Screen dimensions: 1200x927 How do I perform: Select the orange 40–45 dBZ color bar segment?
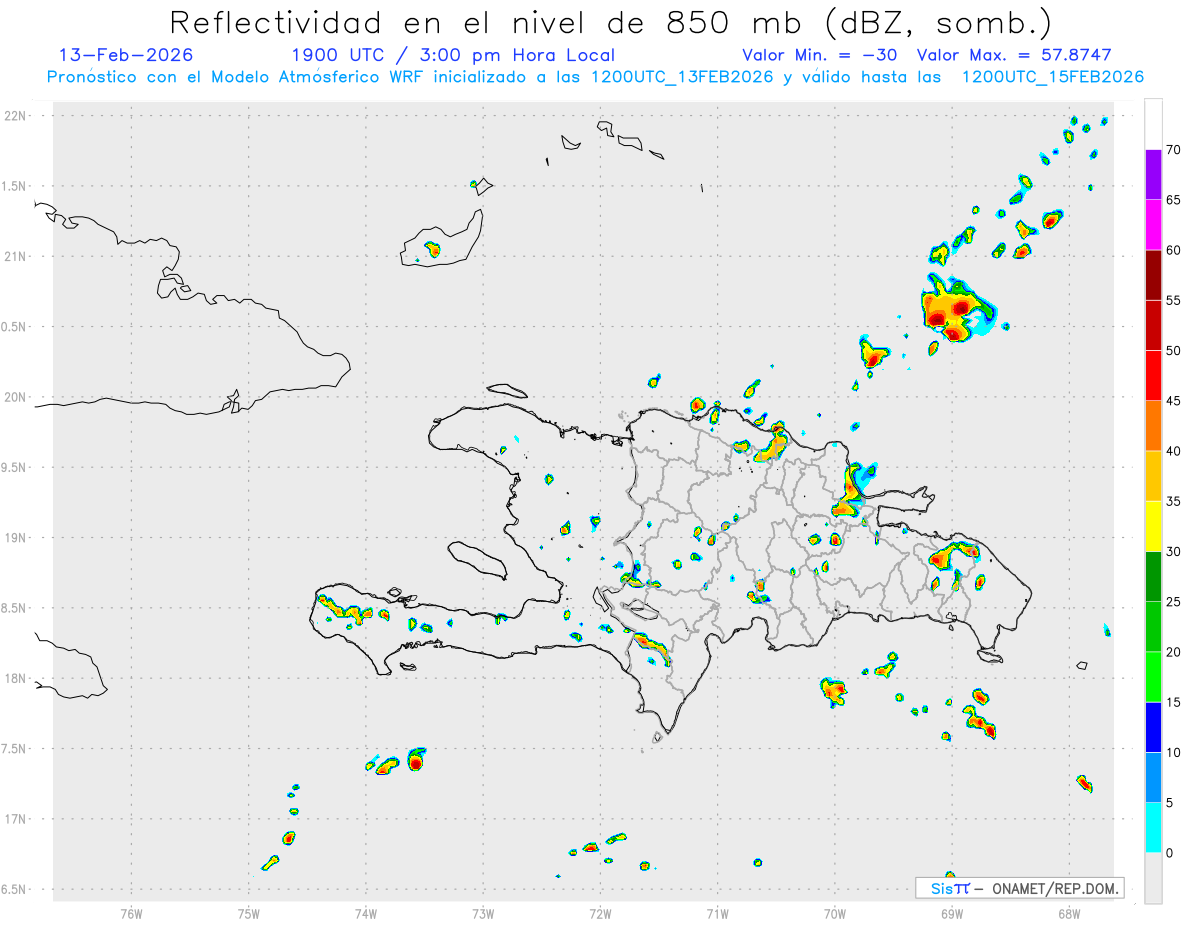point(1153,425)
